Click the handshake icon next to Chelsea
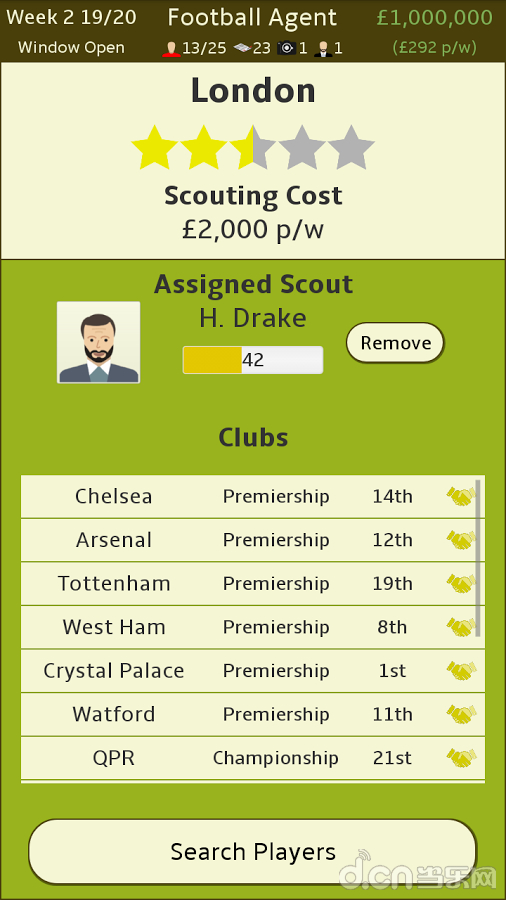The height and width of the screenshot is (900, 506). coord(461,496)
